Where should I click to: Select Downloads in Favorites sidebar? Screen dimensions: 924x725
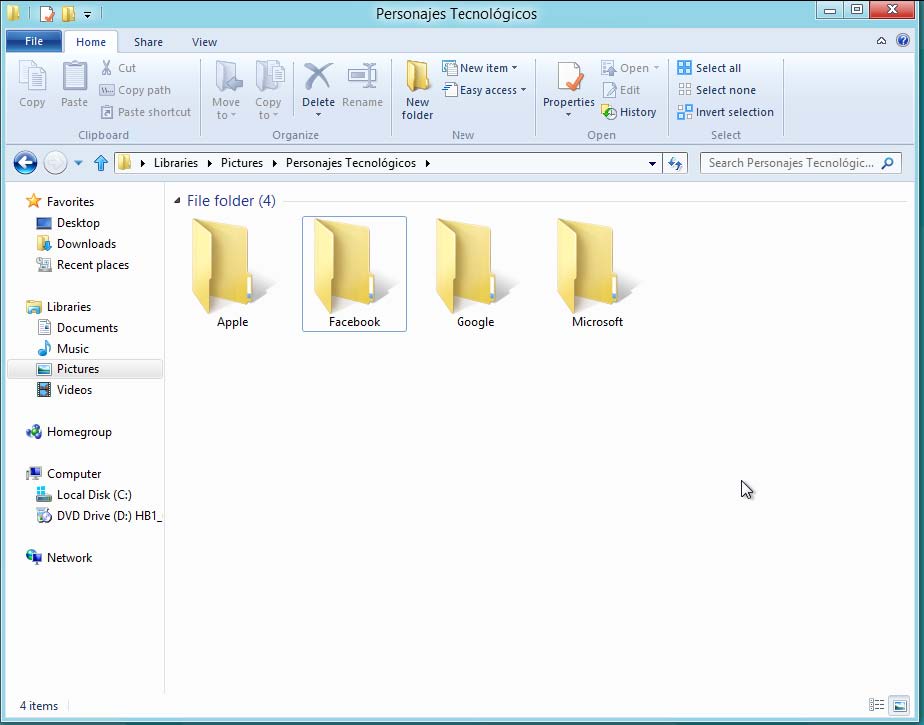86,244
